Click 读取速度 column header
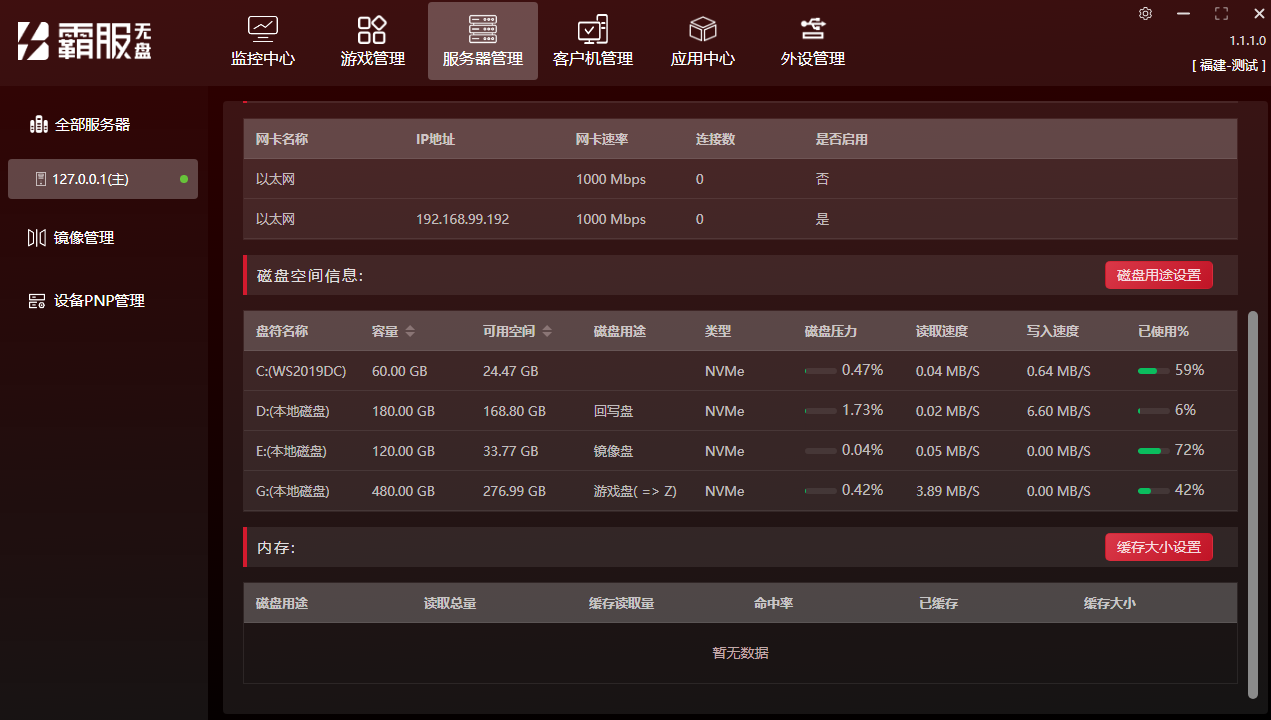The image size is (1271, 720). pos(942,331)
